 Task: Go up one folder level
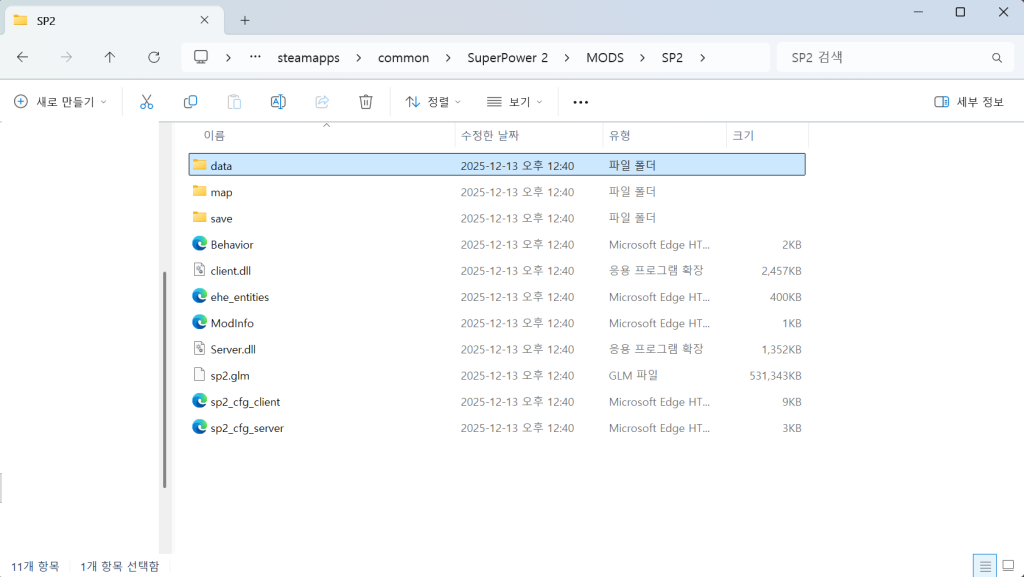(x=110, y=58)
